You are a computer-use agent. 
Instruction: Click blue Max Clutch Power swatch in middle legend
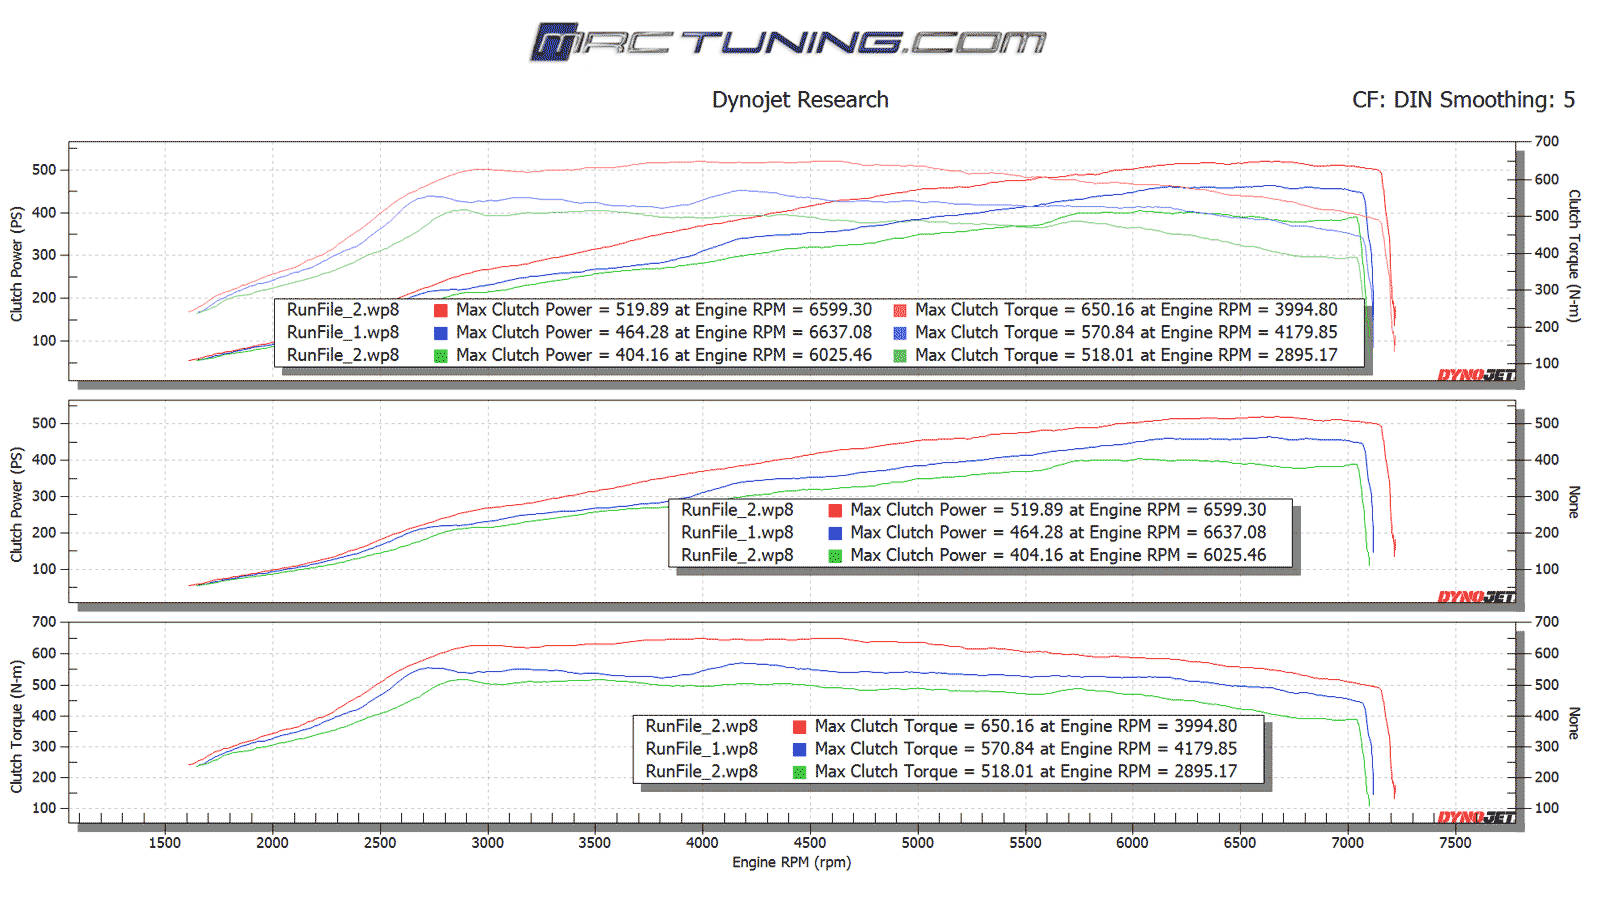[x=835, y=533]
